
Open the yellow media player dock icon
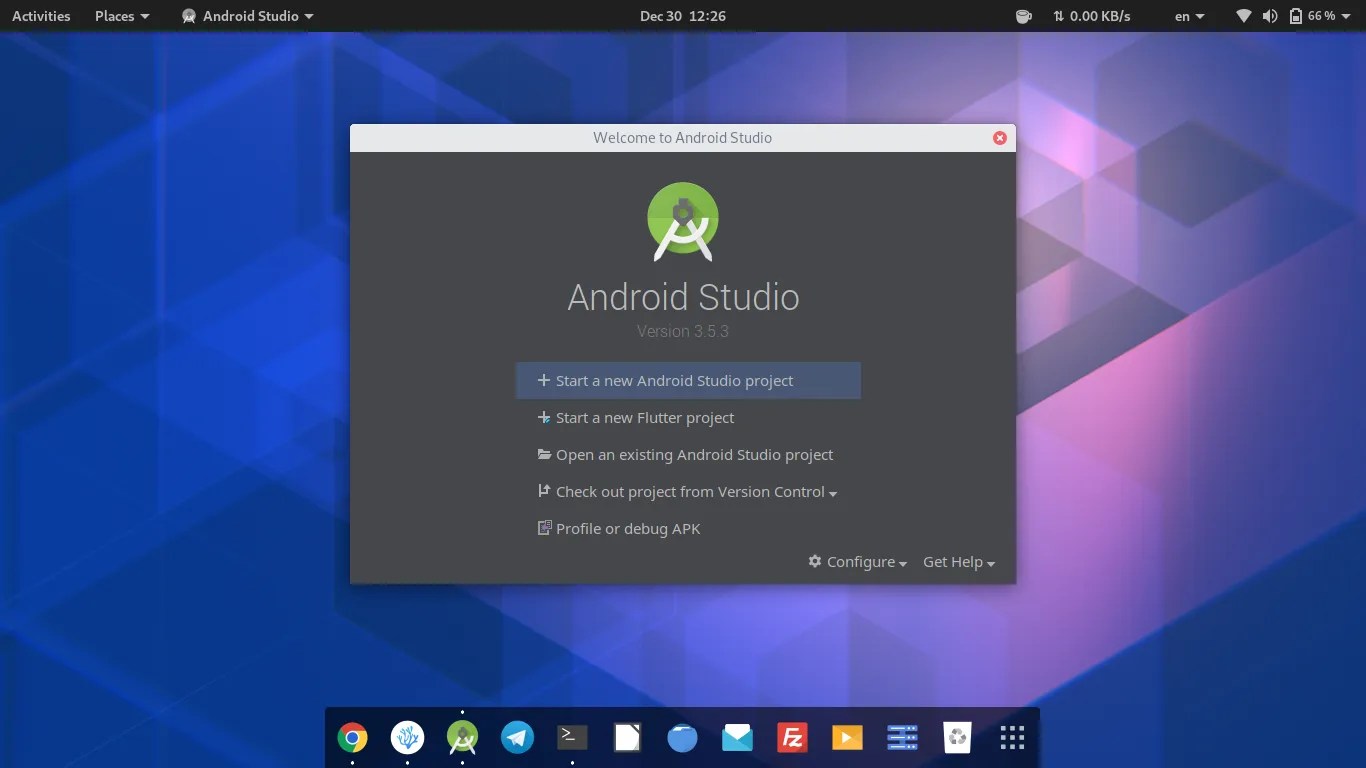coord(847,738)
